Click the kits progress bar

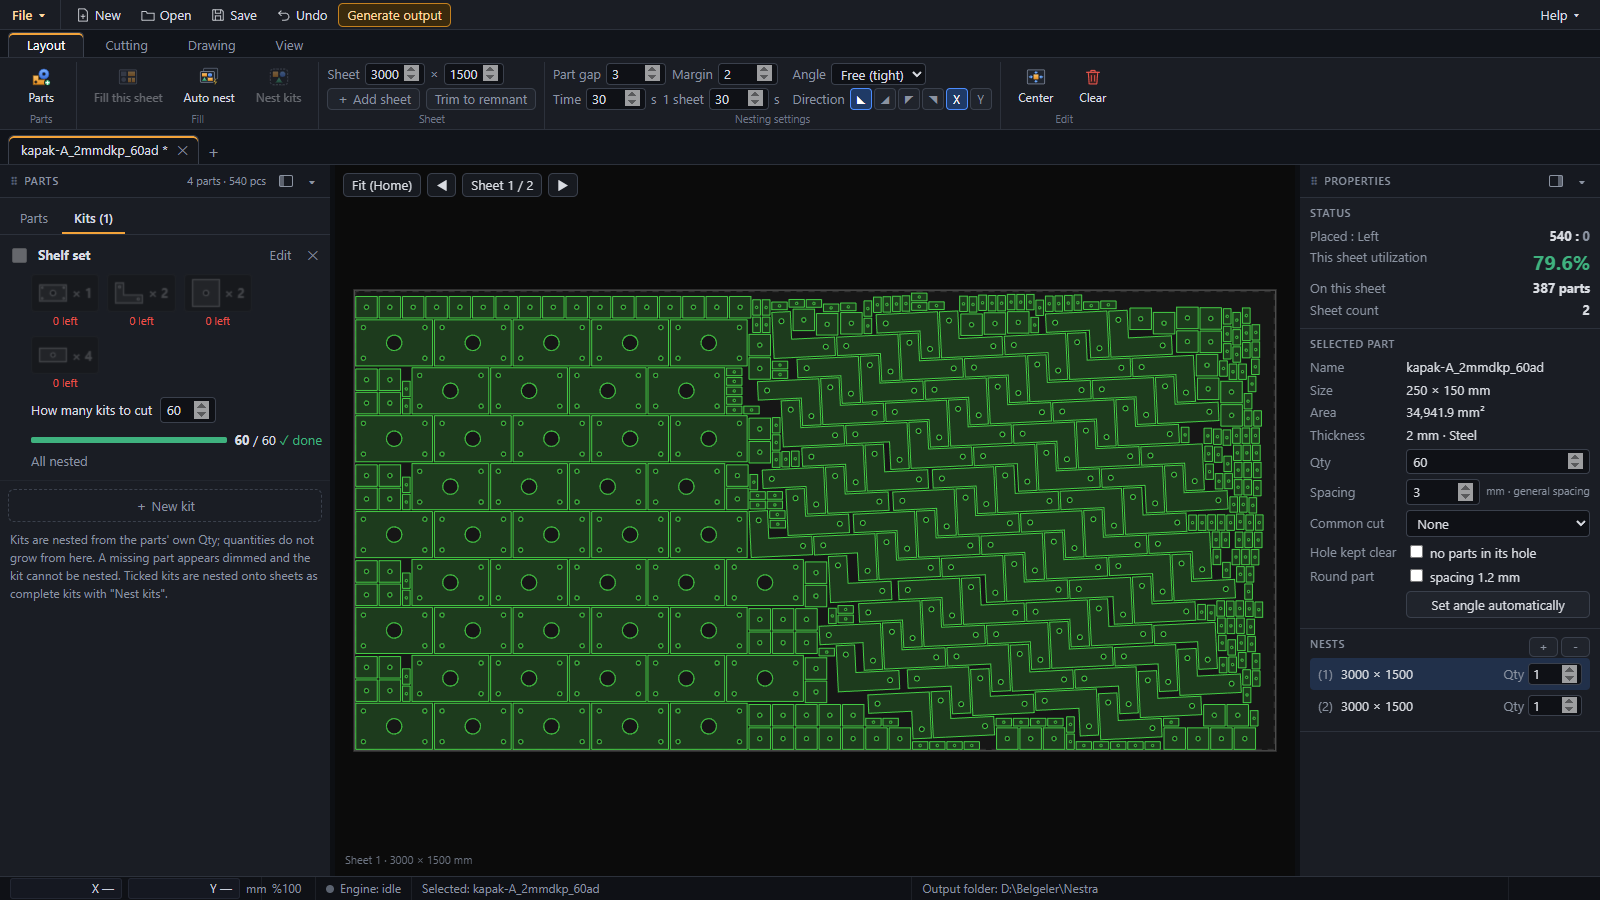pos(128,440)
